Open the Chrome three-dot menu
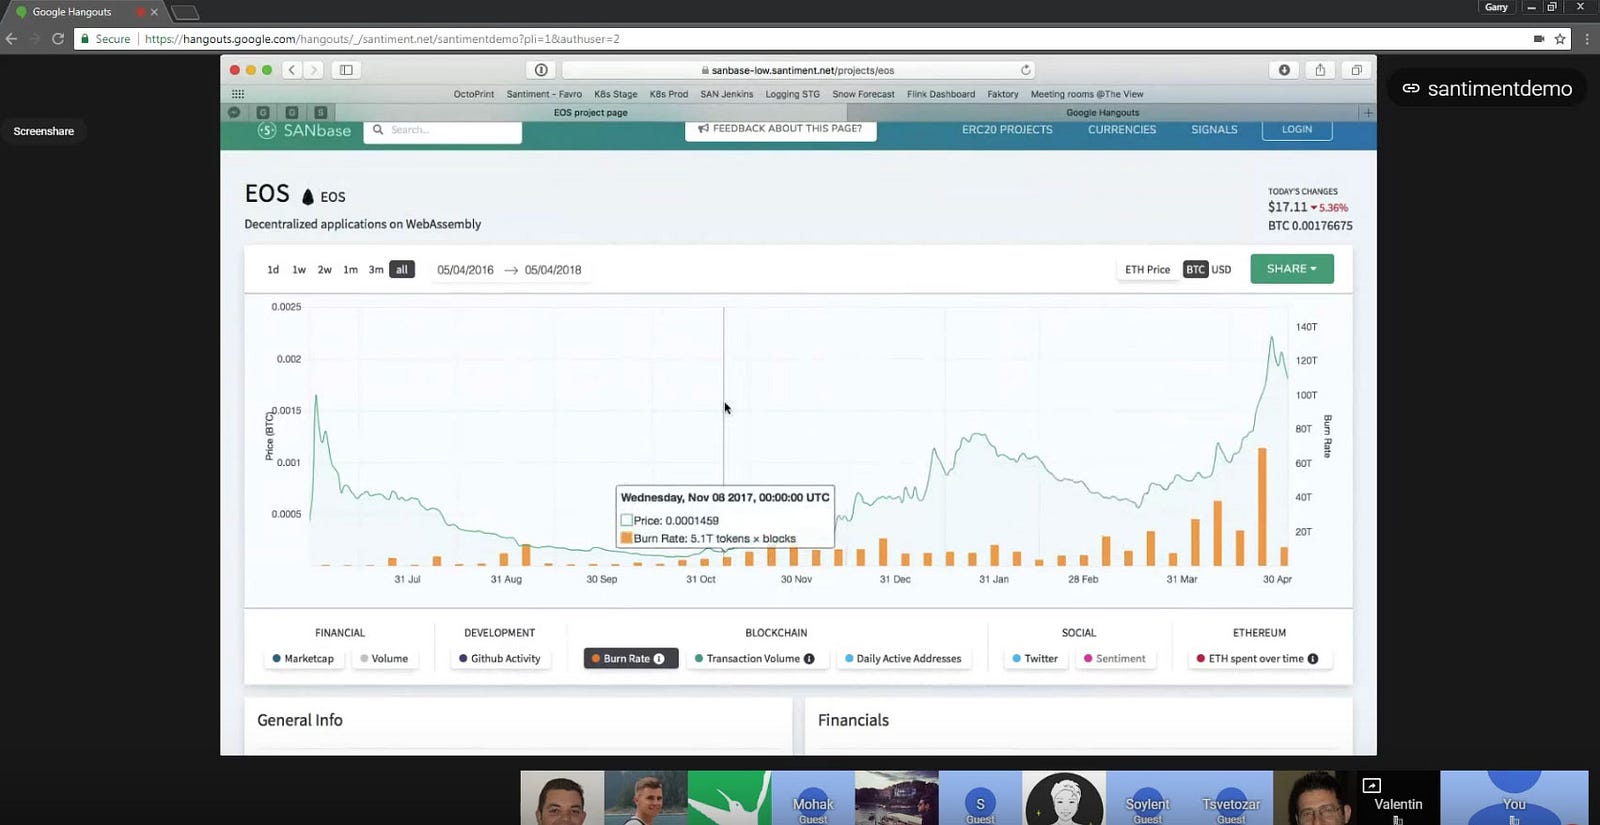Viewport: 1600px width, 825px height. tap(1587, 39)
